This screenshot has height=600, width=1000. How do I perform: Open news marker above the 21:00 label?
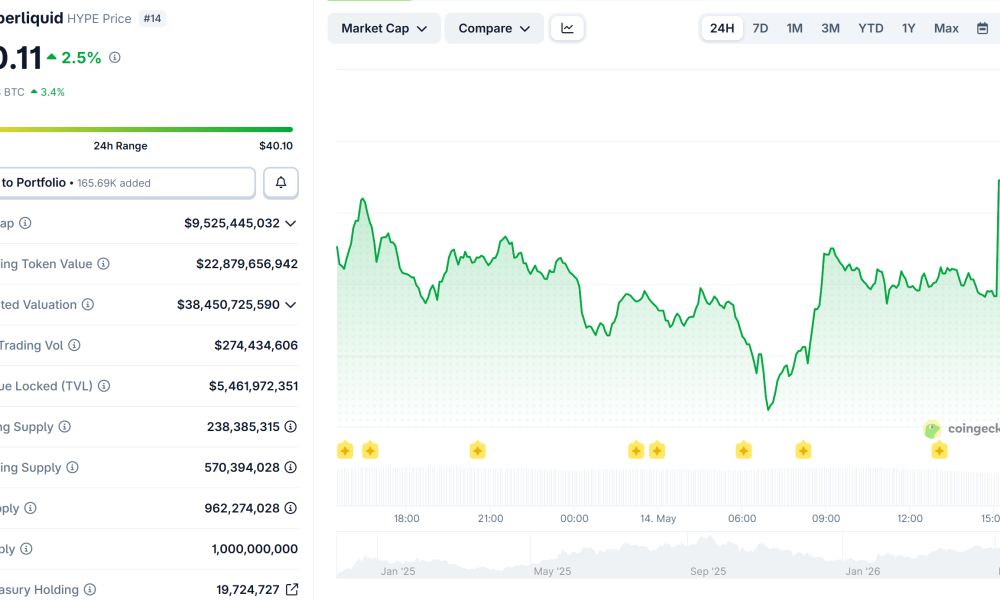(478, 451)
